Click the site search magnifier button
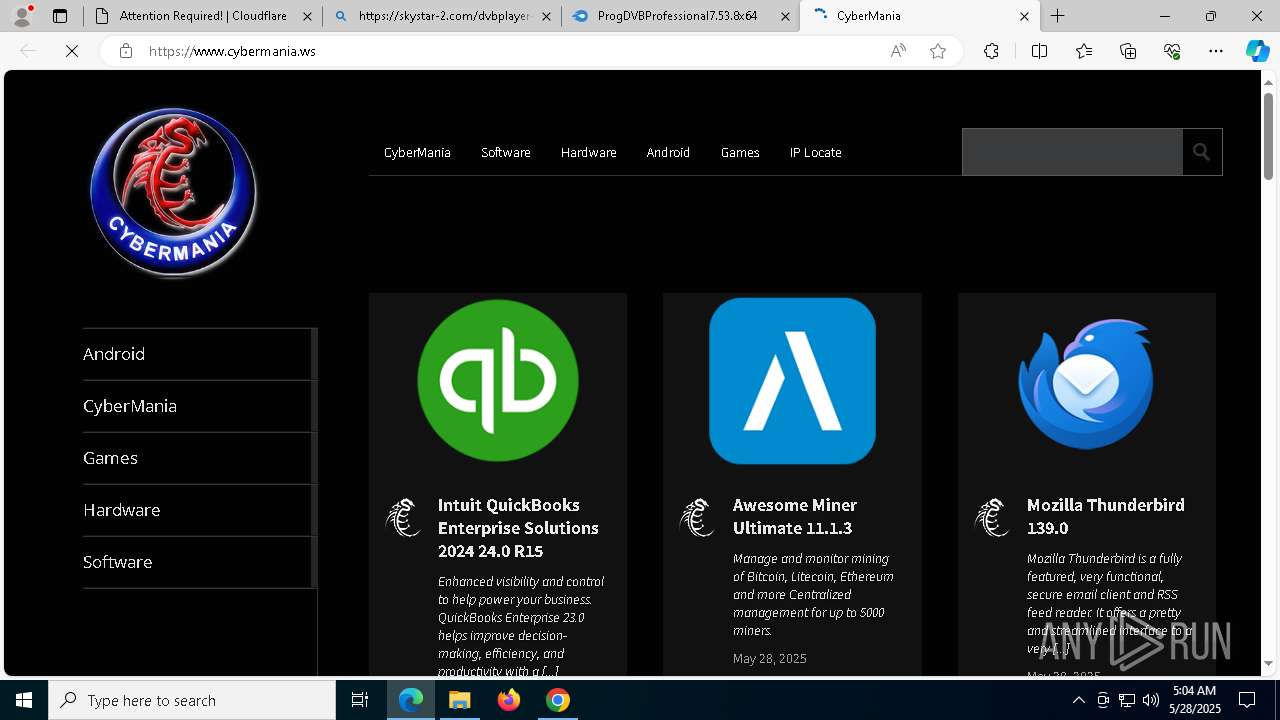 (x=1202, y=152)
